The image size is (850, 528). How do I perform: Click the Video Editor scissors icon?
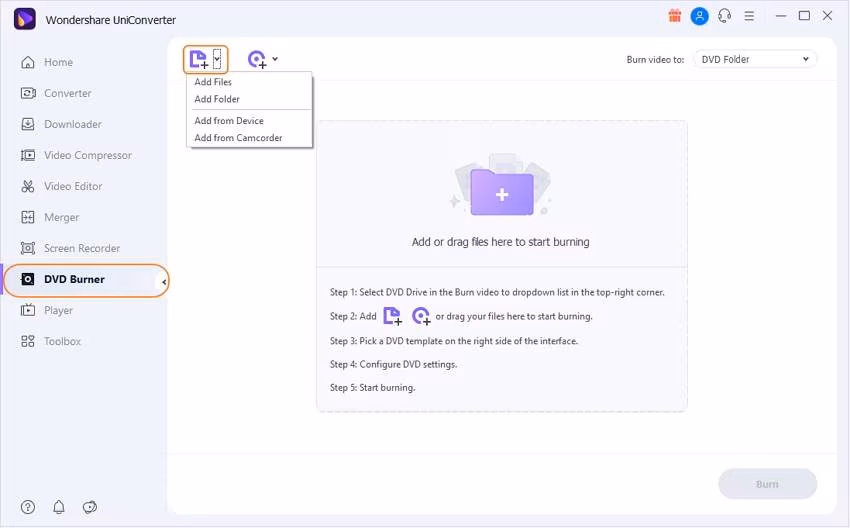tap(28, 186)
